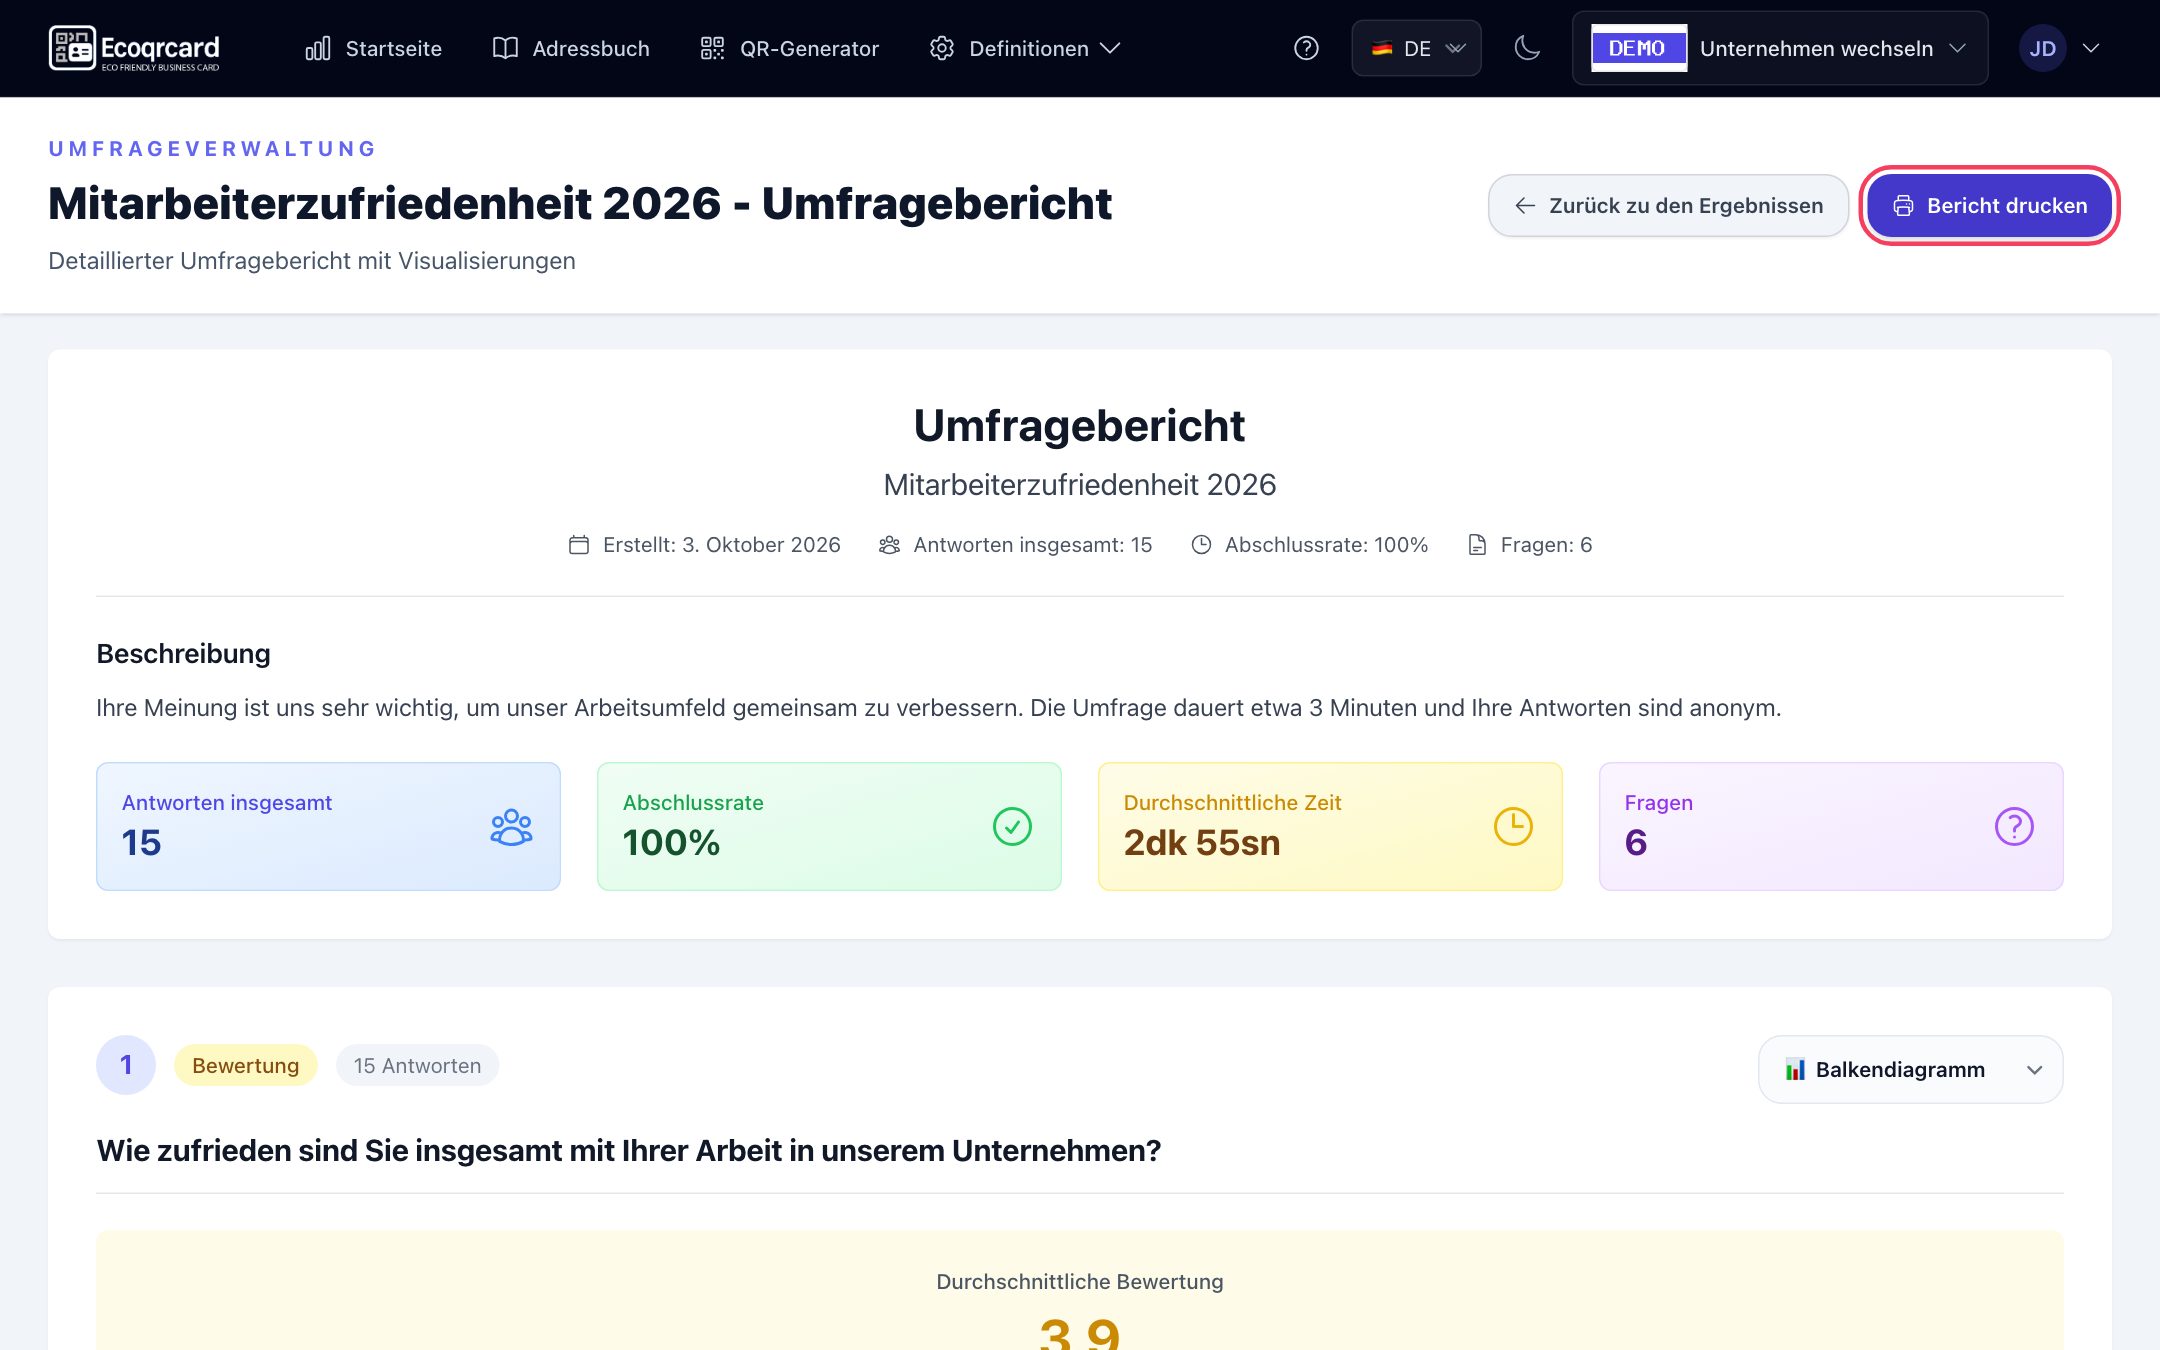This screenshot has height=1350, width=2160.
Task: Click people icon next to Antworten insgesamt: 15
Action: [889, 545]
